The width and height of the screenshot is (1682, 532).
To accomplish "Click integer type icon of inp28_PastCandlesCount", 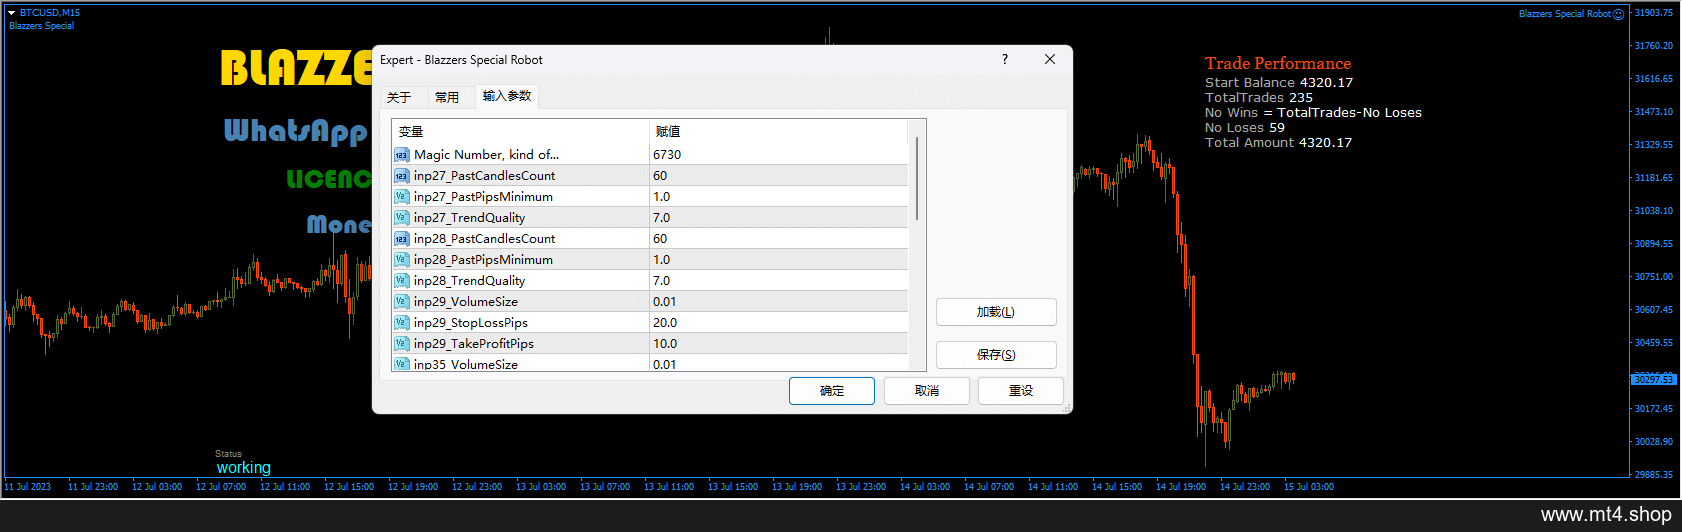I will pyautogui.click(x=401, y=239).
